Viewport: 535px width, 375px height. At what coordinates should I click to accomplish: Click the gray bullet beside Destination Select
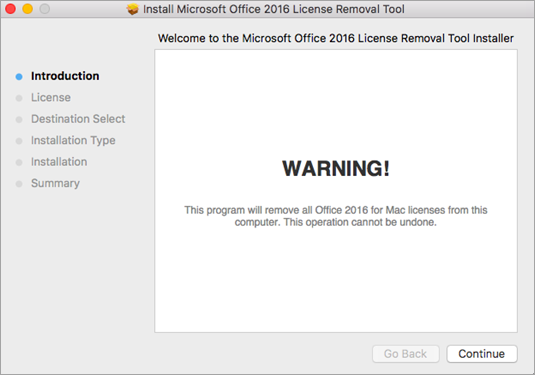pyautogui.click(x=19, y=120)
